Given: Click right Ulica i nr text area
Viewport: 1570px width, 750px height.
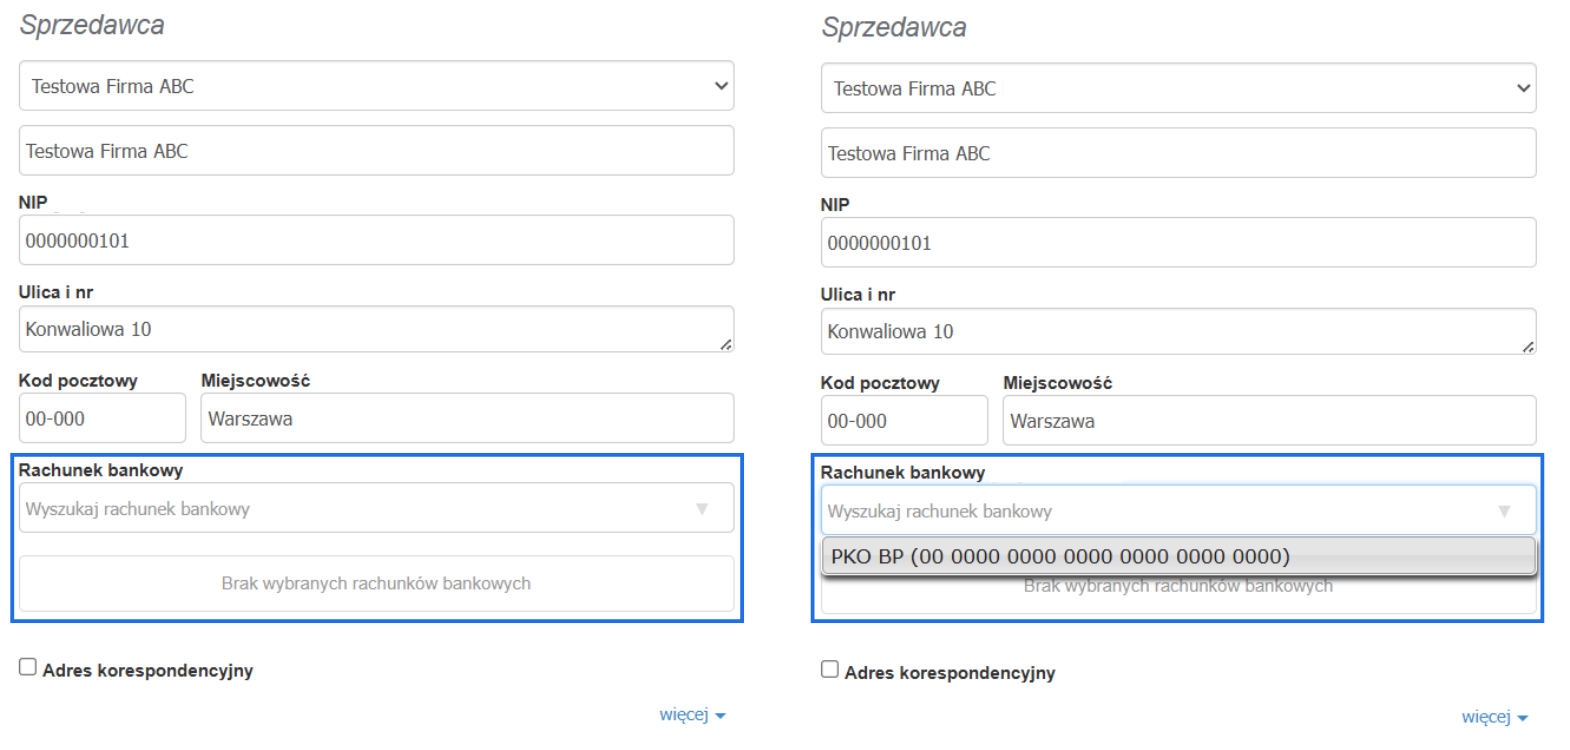Looking at the screenshot, I should click(x=1178, y=331).
